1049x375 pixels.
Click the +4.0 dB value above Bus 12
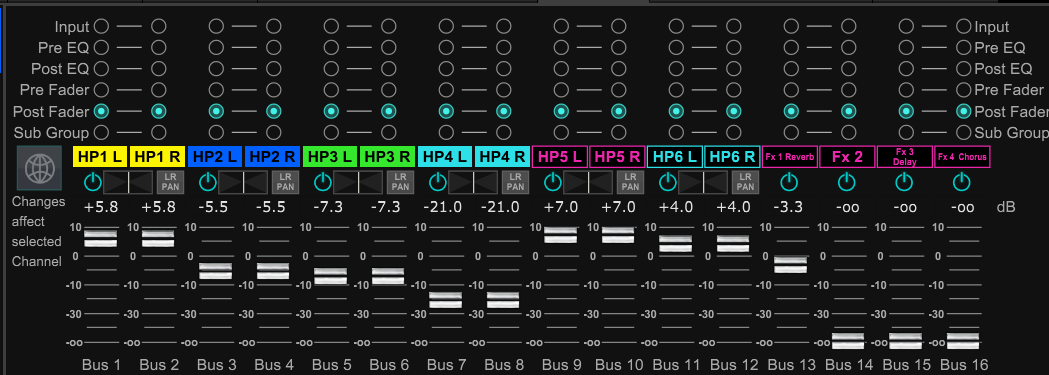[x=733, y=207]
